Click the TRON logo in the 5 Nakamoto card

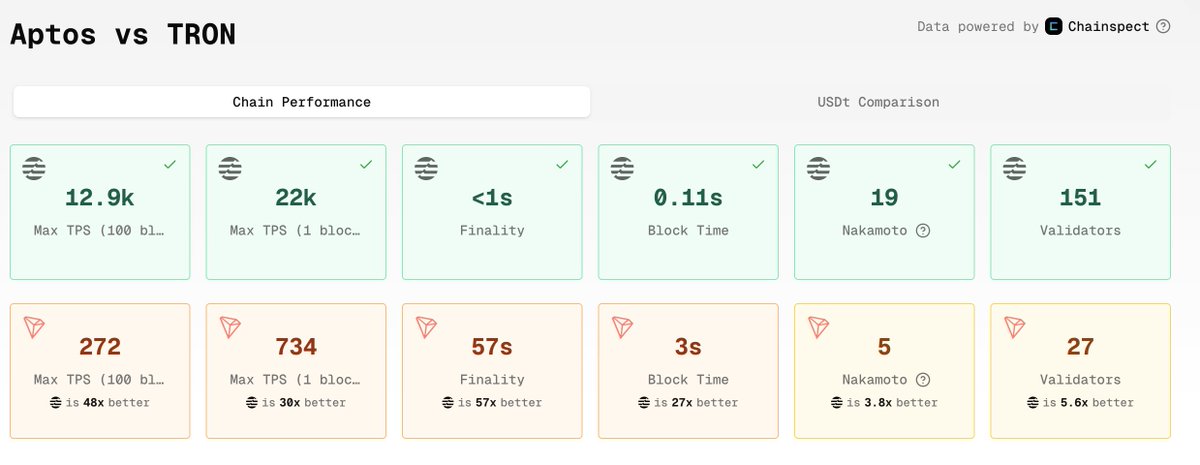coord(819,327)
